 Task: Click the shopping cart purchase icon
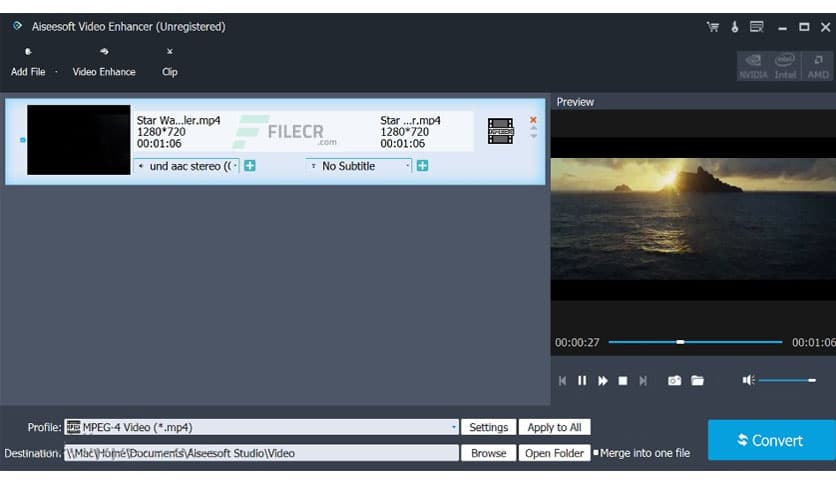[x=713, y=27]
